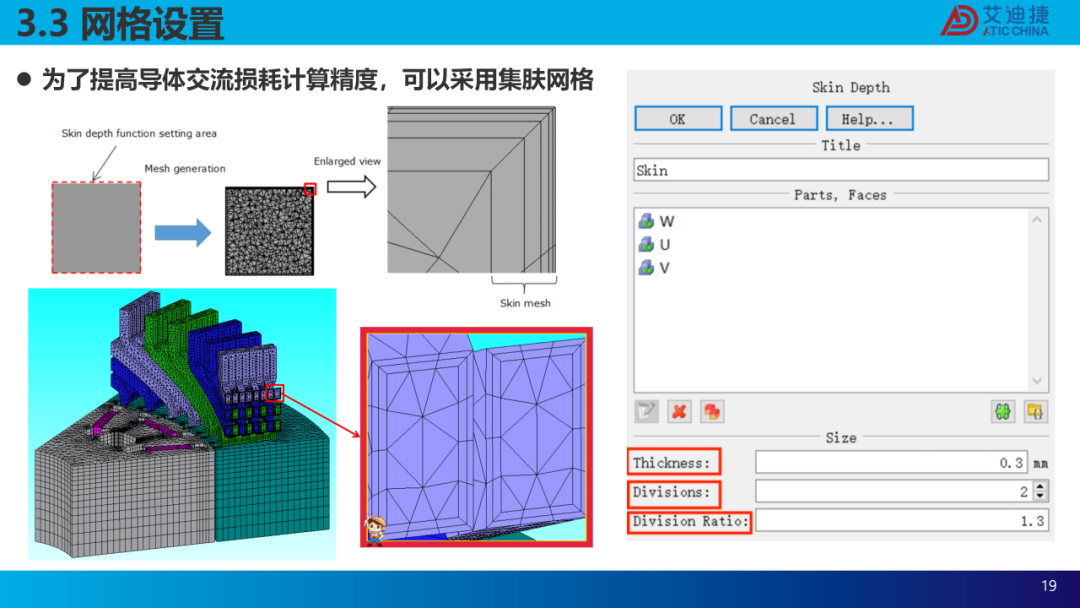Screen dimensions: 1080x608
Task: Click the bullet text about 集肤网格
Action: pos(318,80)
